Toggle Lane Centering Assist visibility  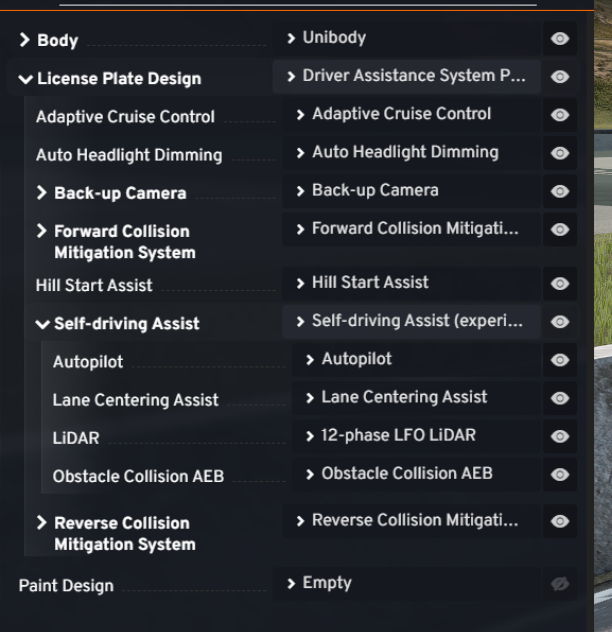(x=560, y=398)
